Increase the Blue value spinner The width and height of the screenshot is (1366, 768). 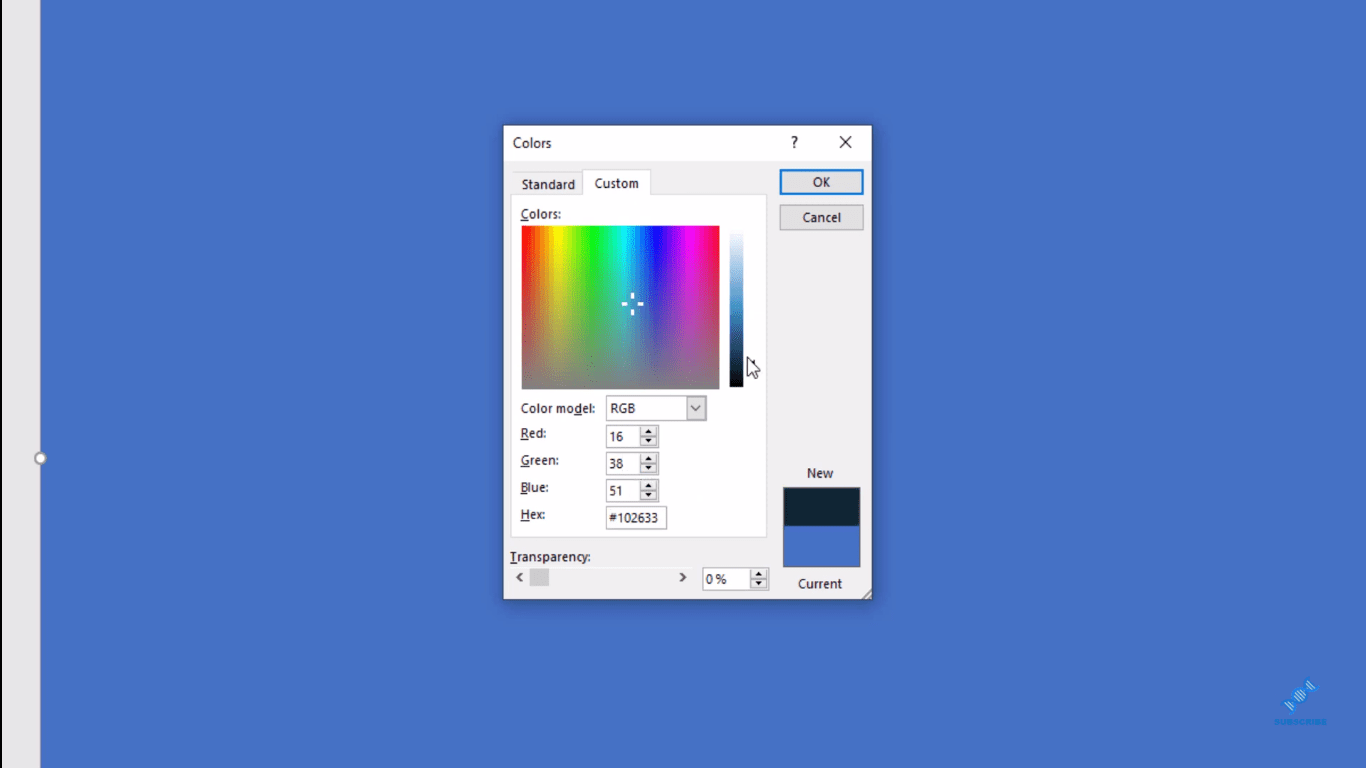[648, 486]
